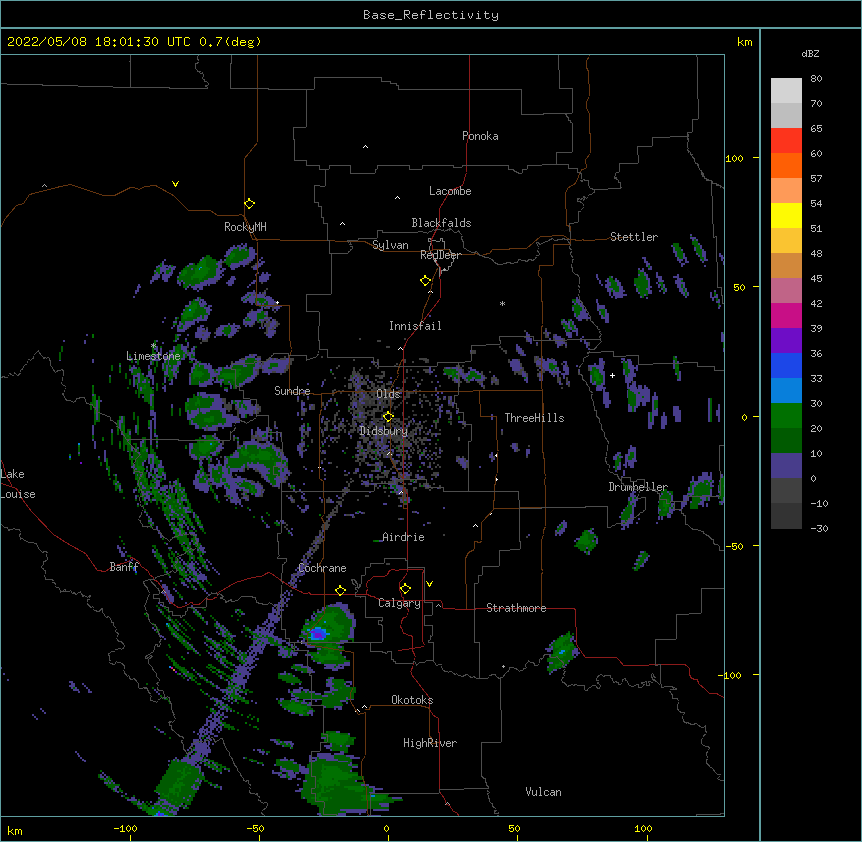This screenshot has height=842, width=862.
Task: Click the Strathmore label
Action: [x=516, y=608]
